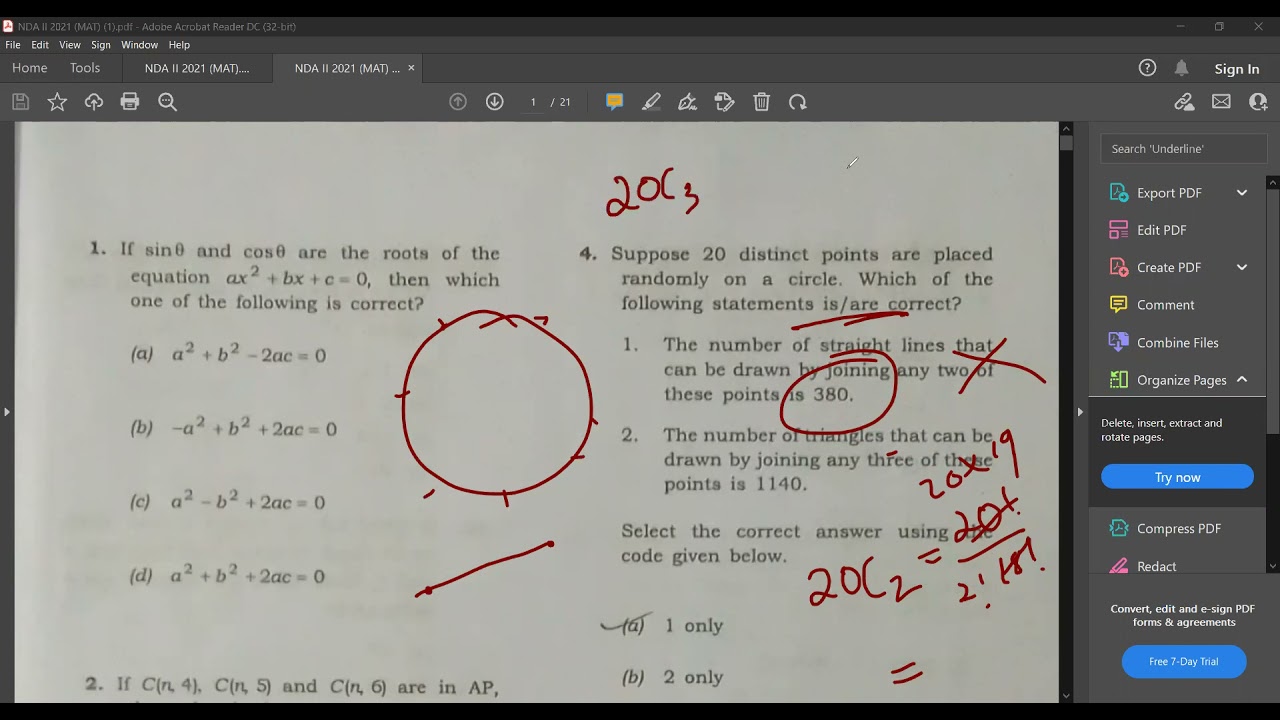This screenshot has width=1280, height=720.
Task: Switch to the Tools tab
Action: coord(85,68)
